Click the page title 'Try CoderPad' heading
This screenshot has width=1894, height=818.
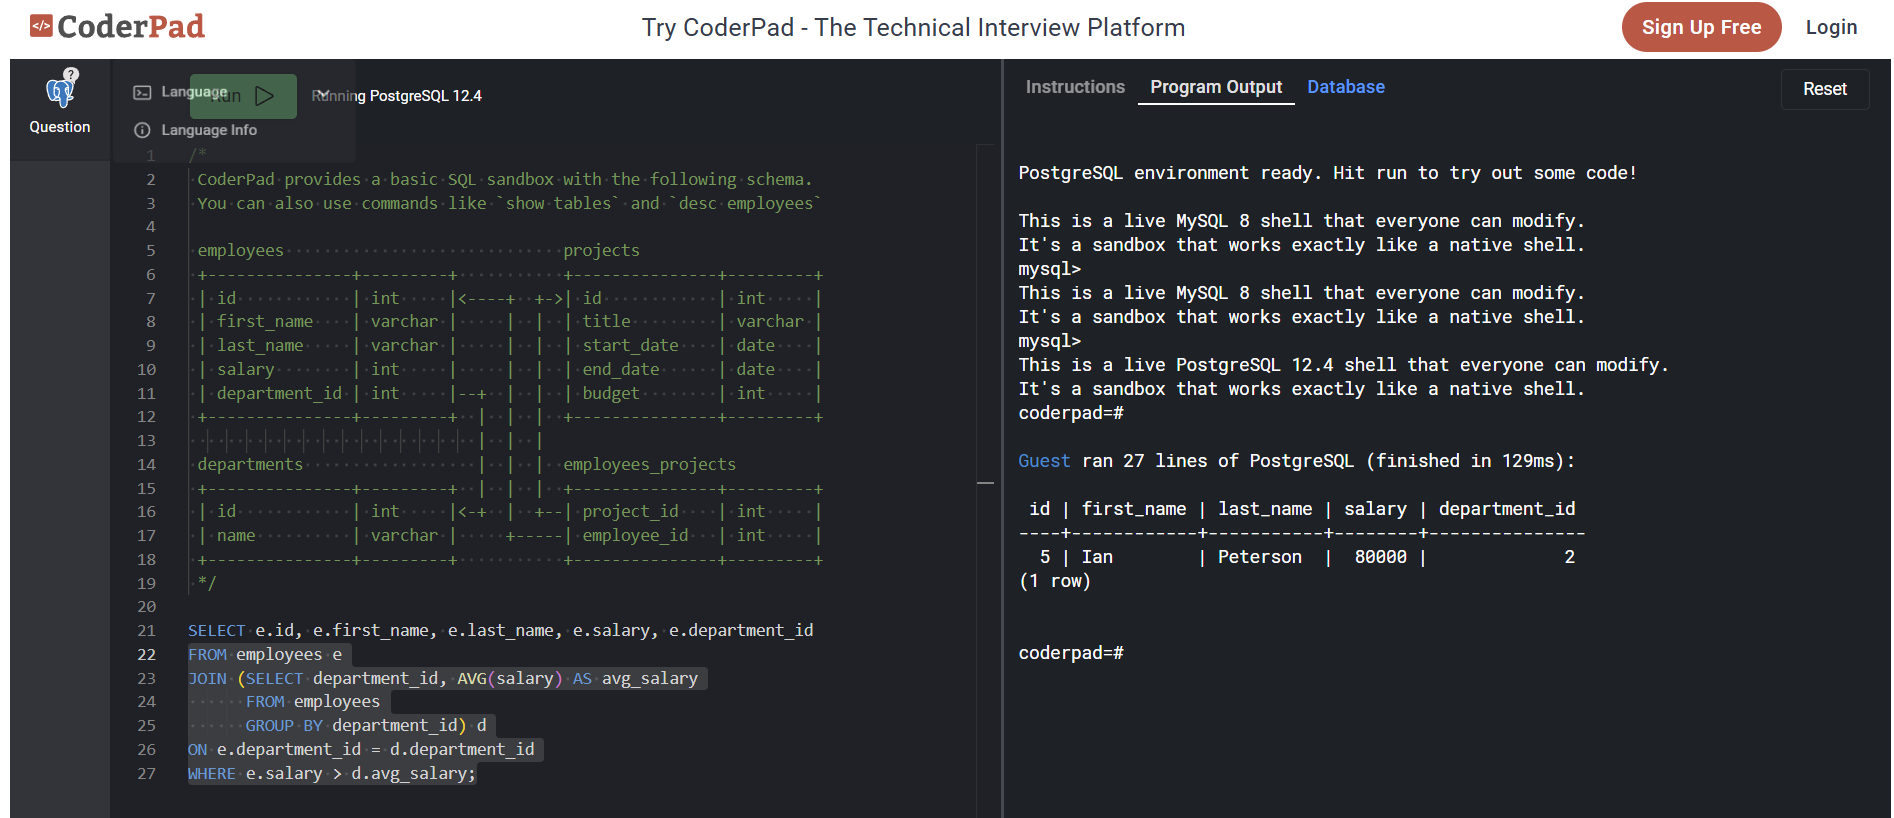913,28
